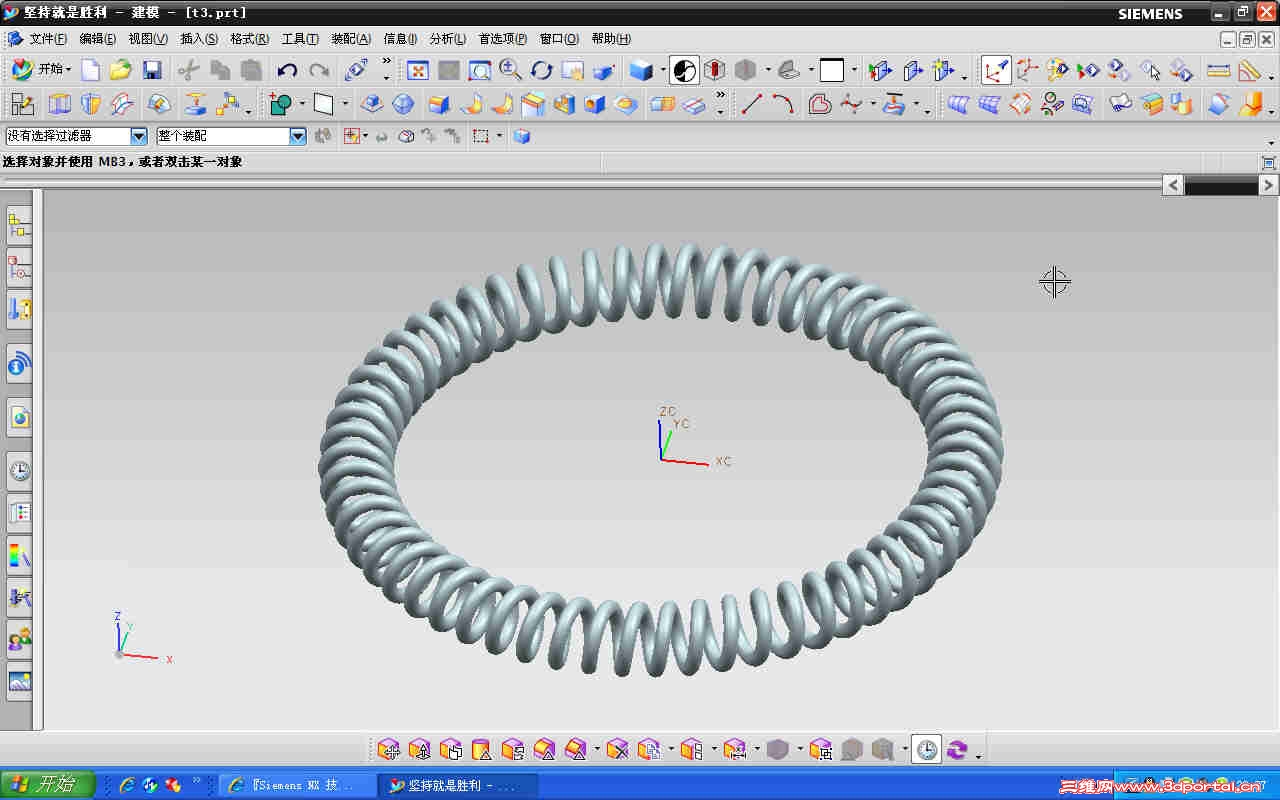
Task: Open a file with the folder icon
Action: pos(121,70)
